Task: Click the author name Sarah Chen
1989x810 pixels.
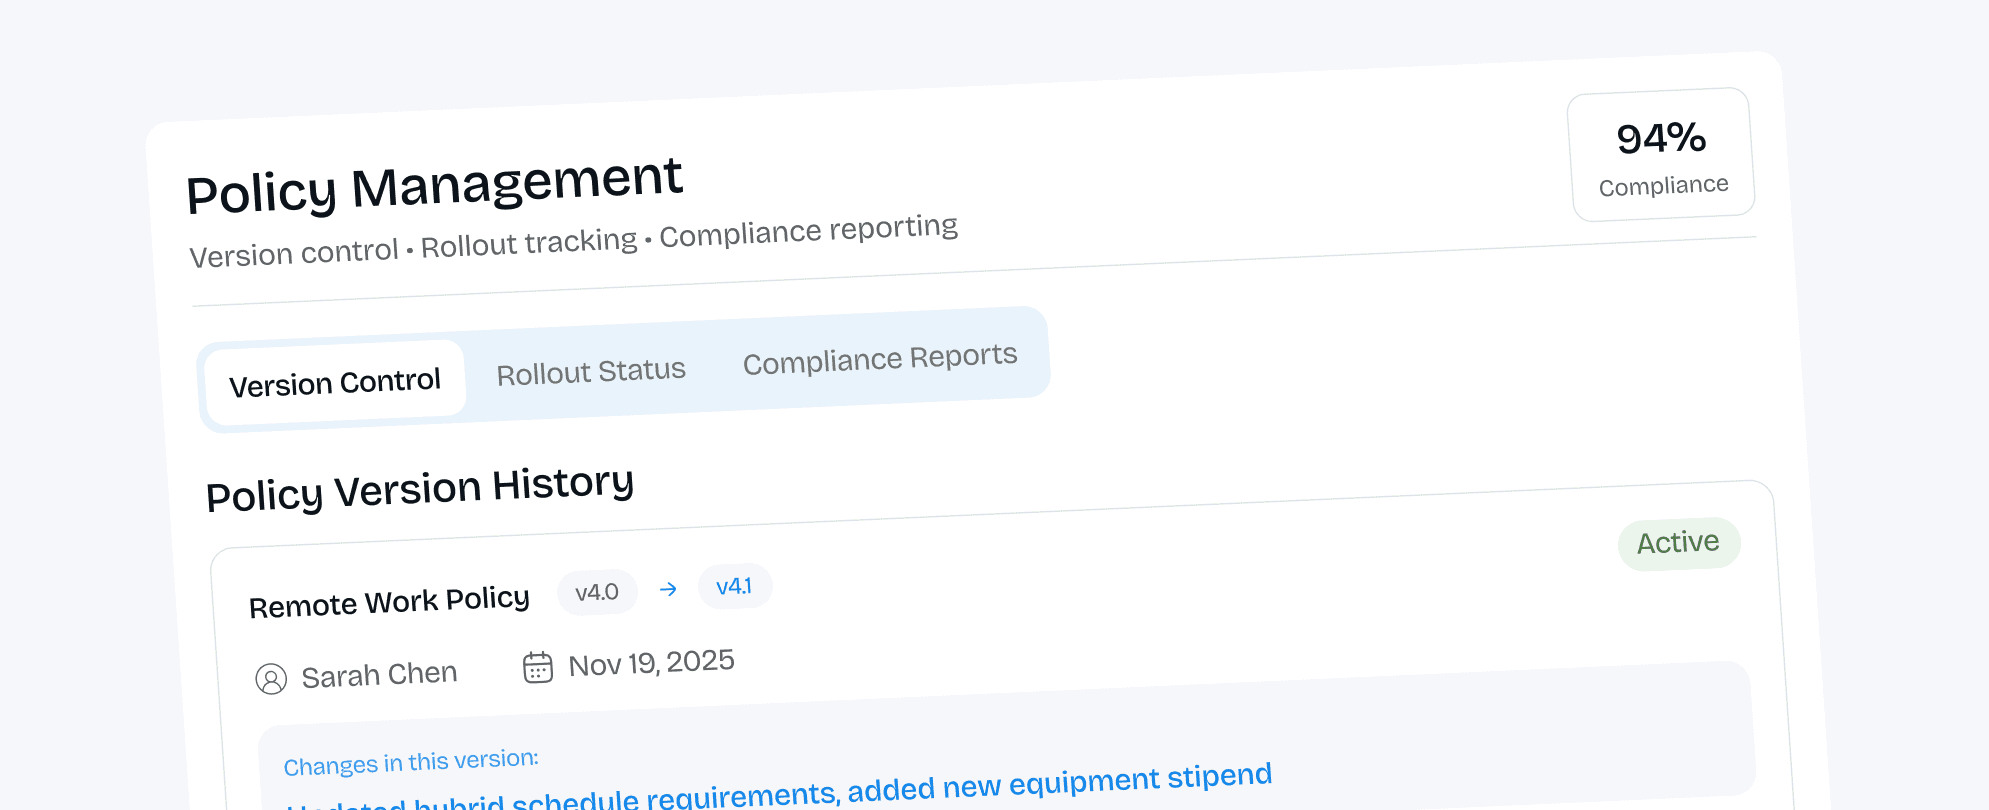Action: tap(379, 675)
